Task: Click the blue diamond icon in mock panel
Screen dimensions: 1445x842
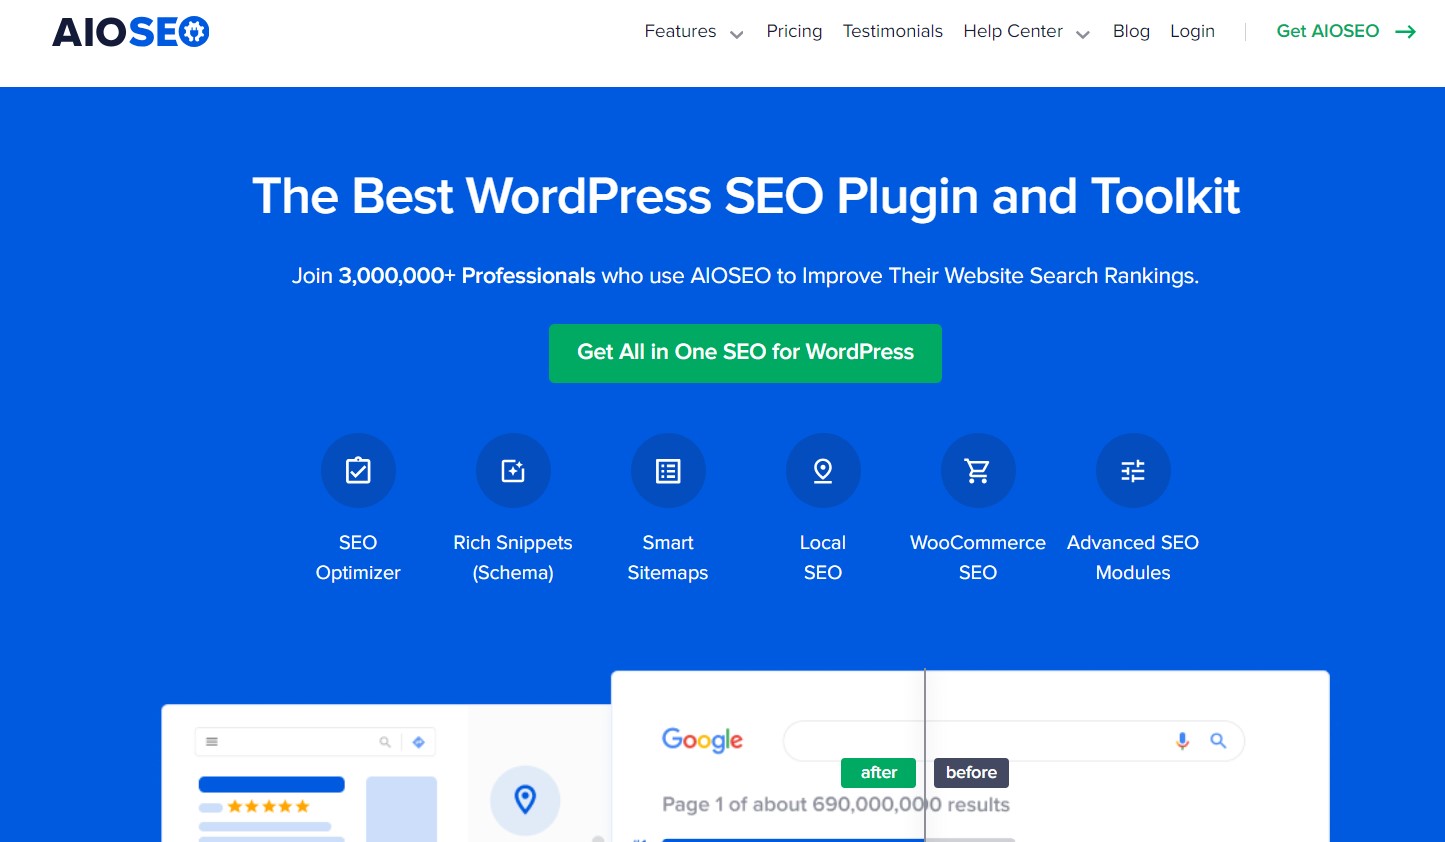Action: [419, 742]
